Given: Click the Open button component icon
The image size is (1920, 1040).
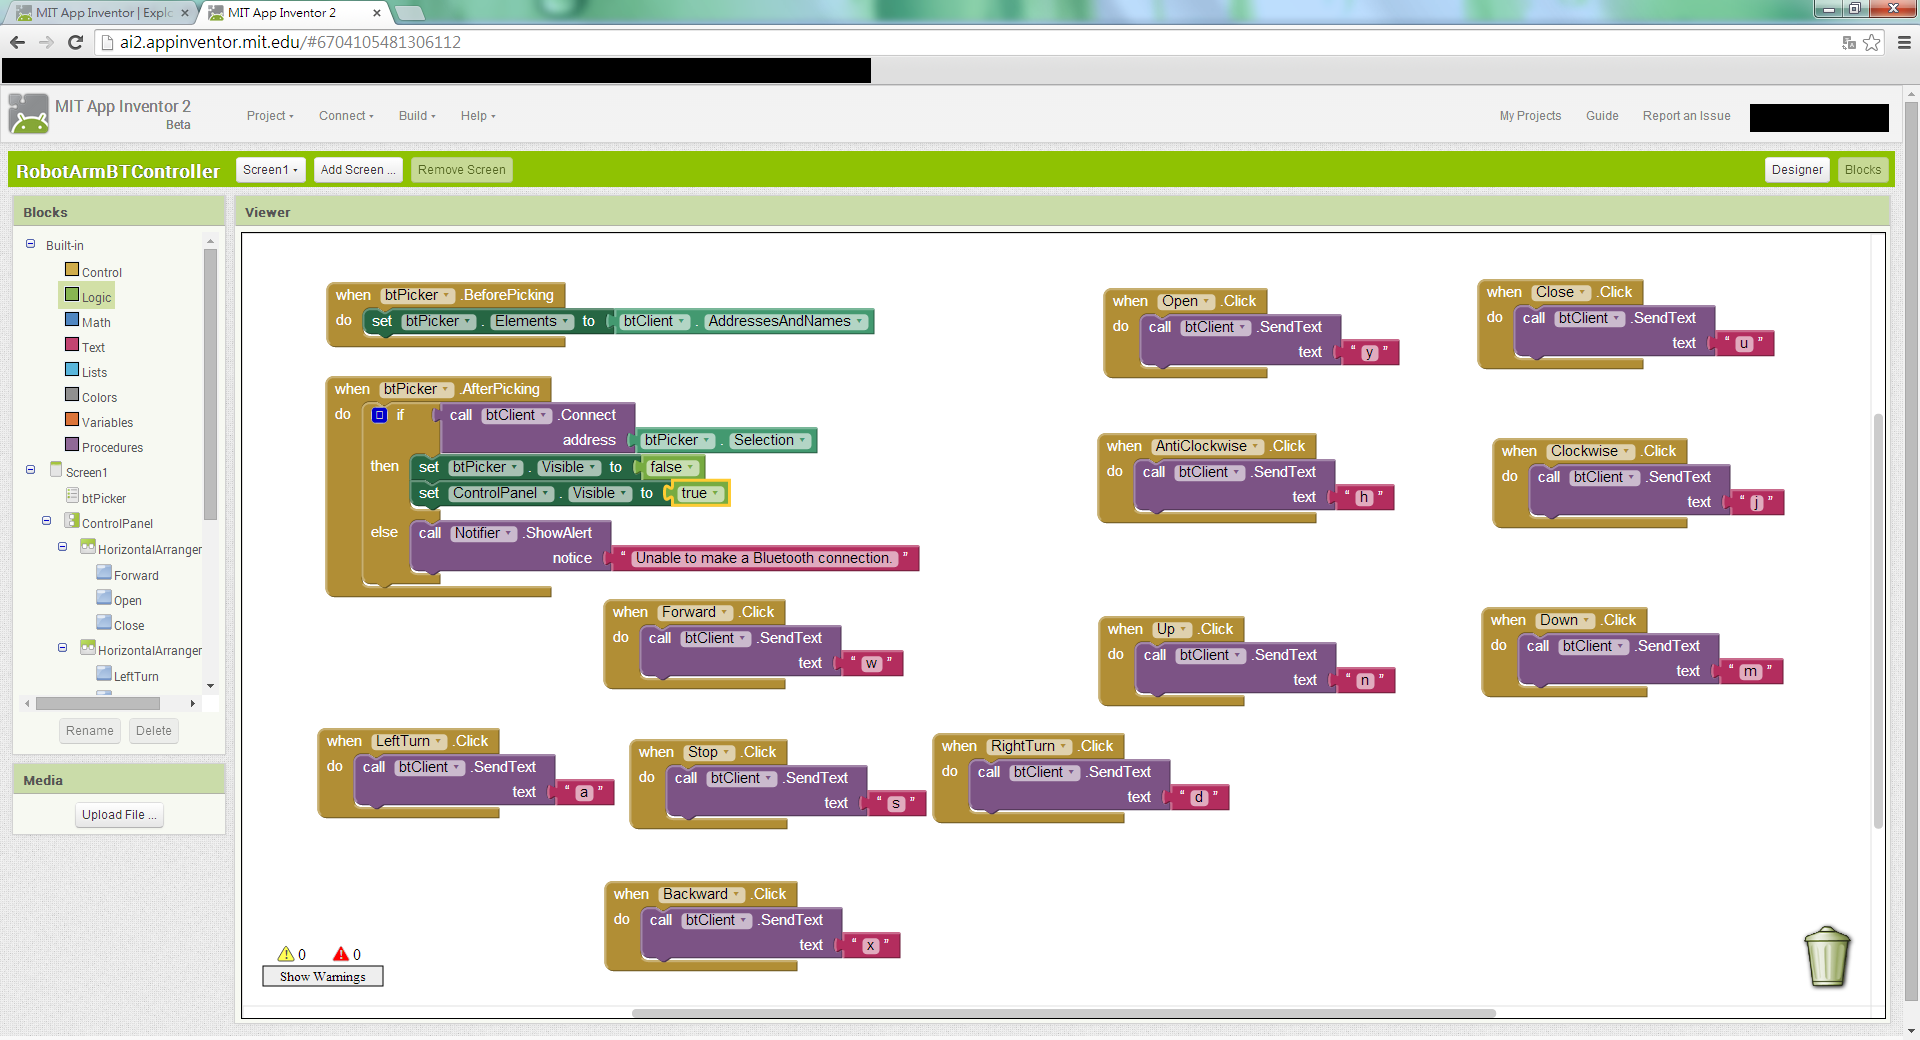Looking at the screenshot, I should [x=104, y=598].
